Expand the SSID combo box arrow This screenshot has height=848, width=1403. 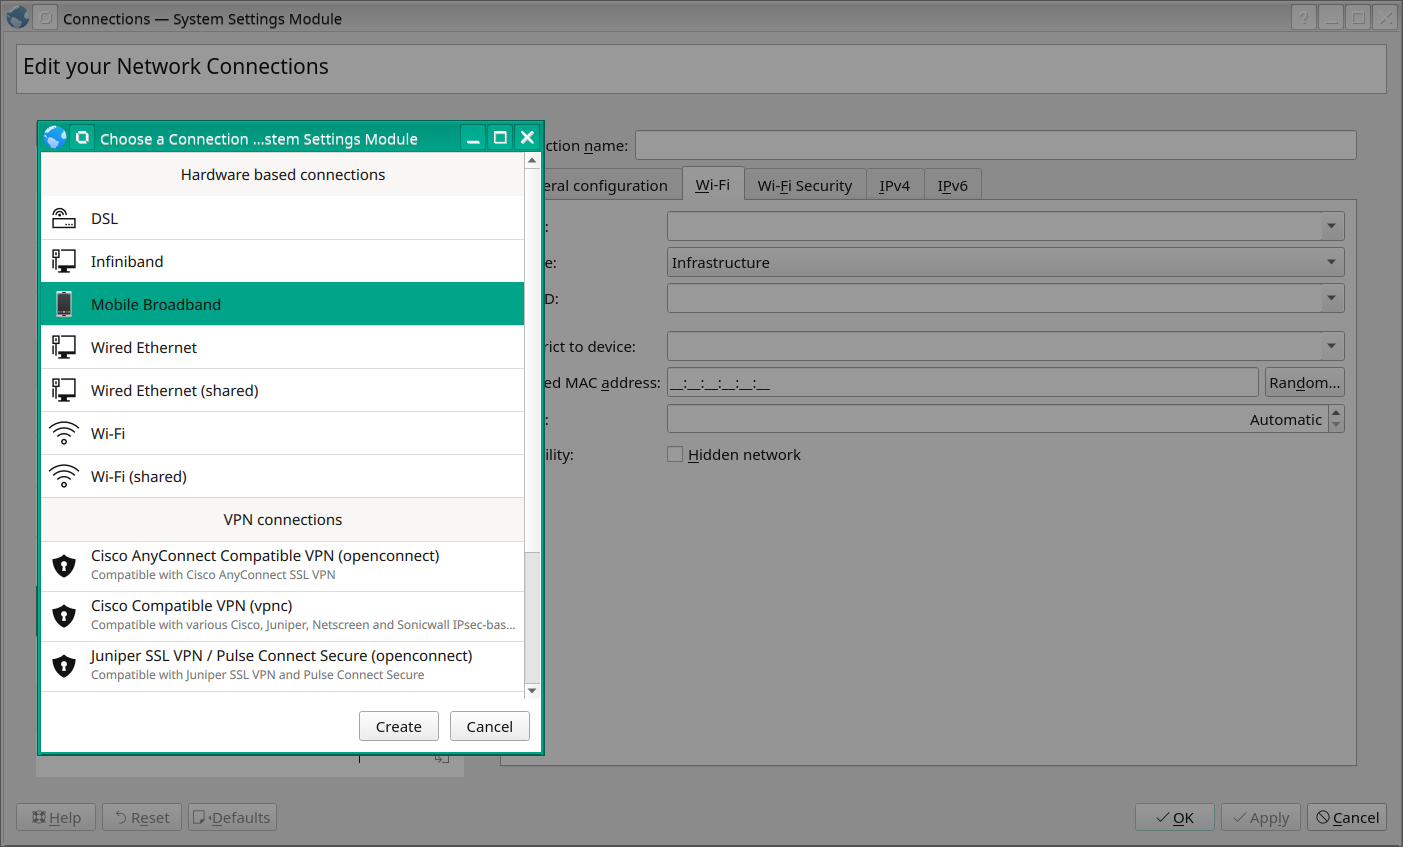(1332, 226)
